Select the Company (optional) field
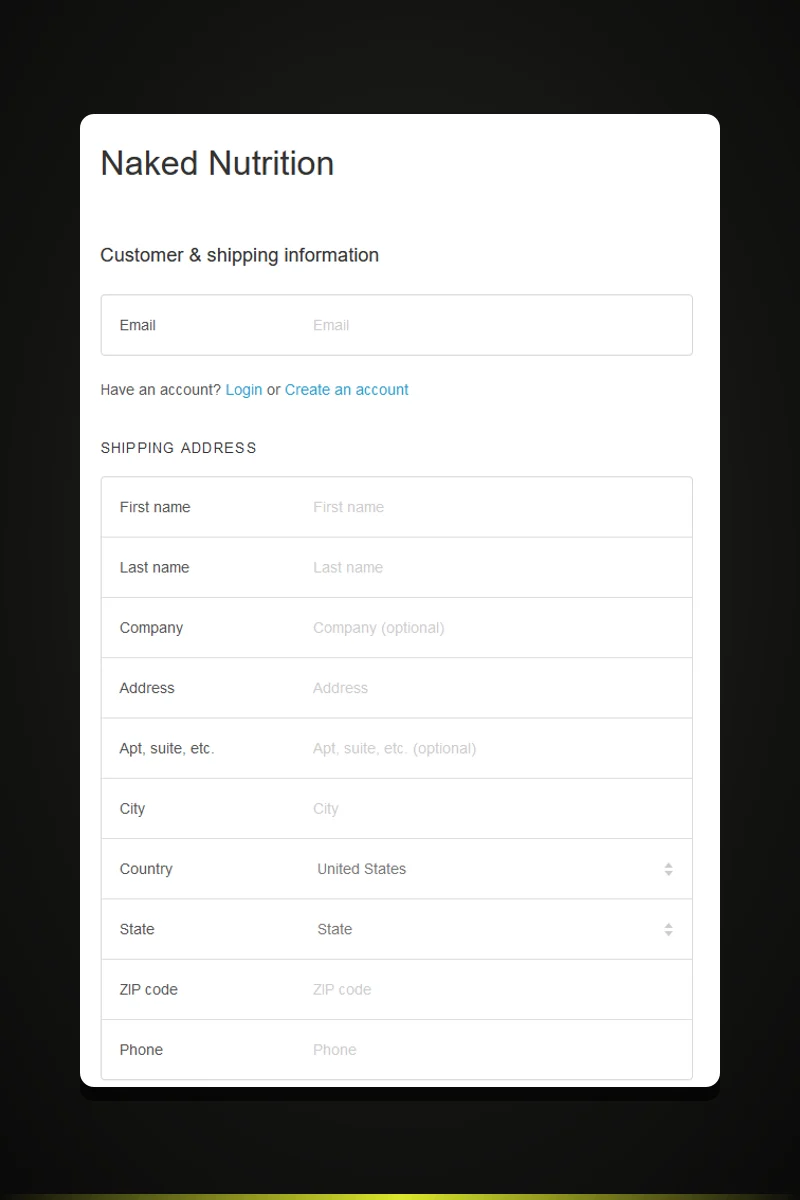The width and height of the screenshot is (800, 1200). pyautogui.click(x=396, y=628)
